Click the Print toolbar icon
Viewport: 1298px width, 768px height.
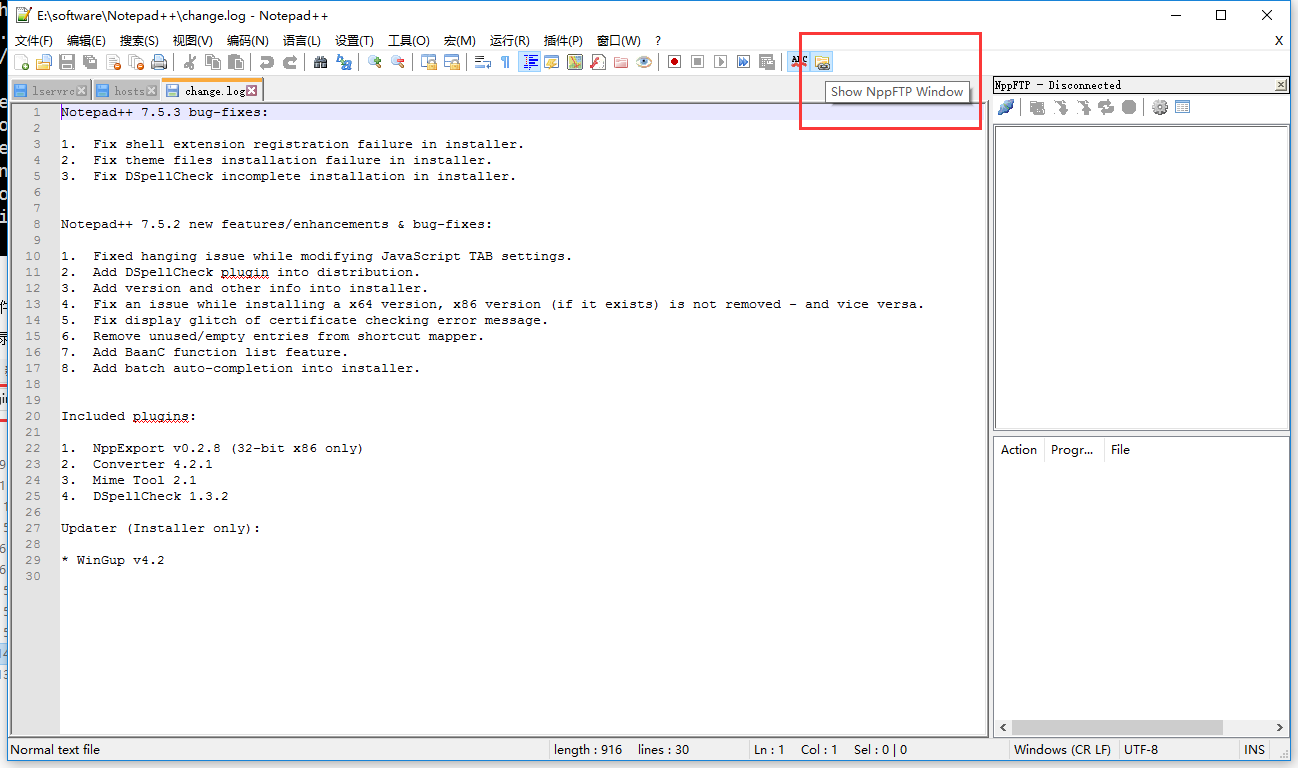point(159,62)
